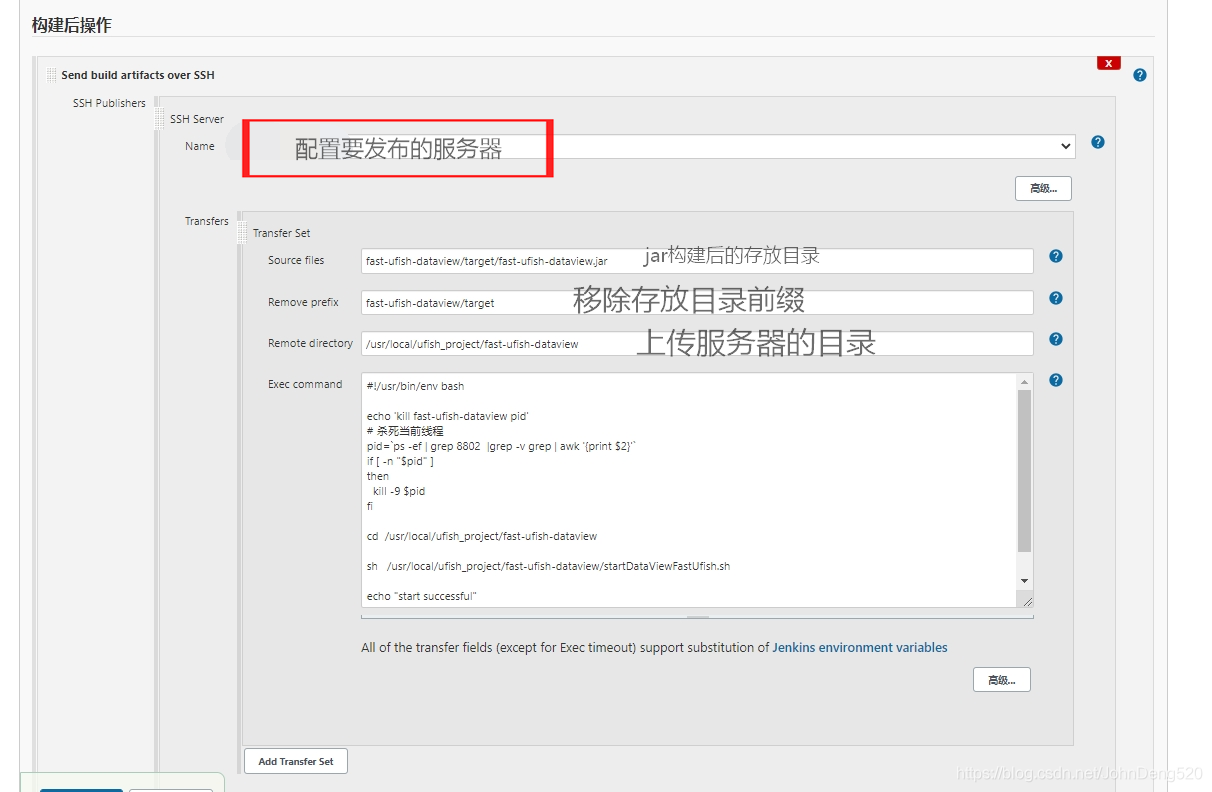Image resolution: width=1212 pixels, height=792 pixels.
Task: Click the Exec command scrollbar thumb
Action: [1025, 471]
